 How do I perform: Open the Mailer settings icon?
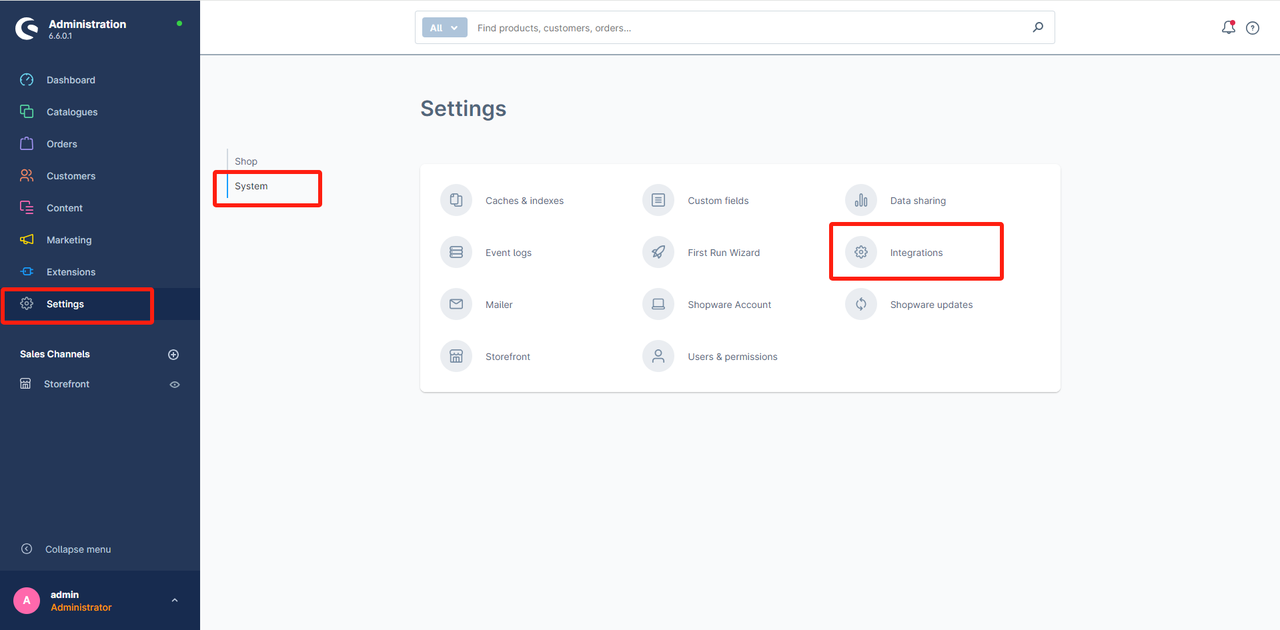(x=456, y=305)
